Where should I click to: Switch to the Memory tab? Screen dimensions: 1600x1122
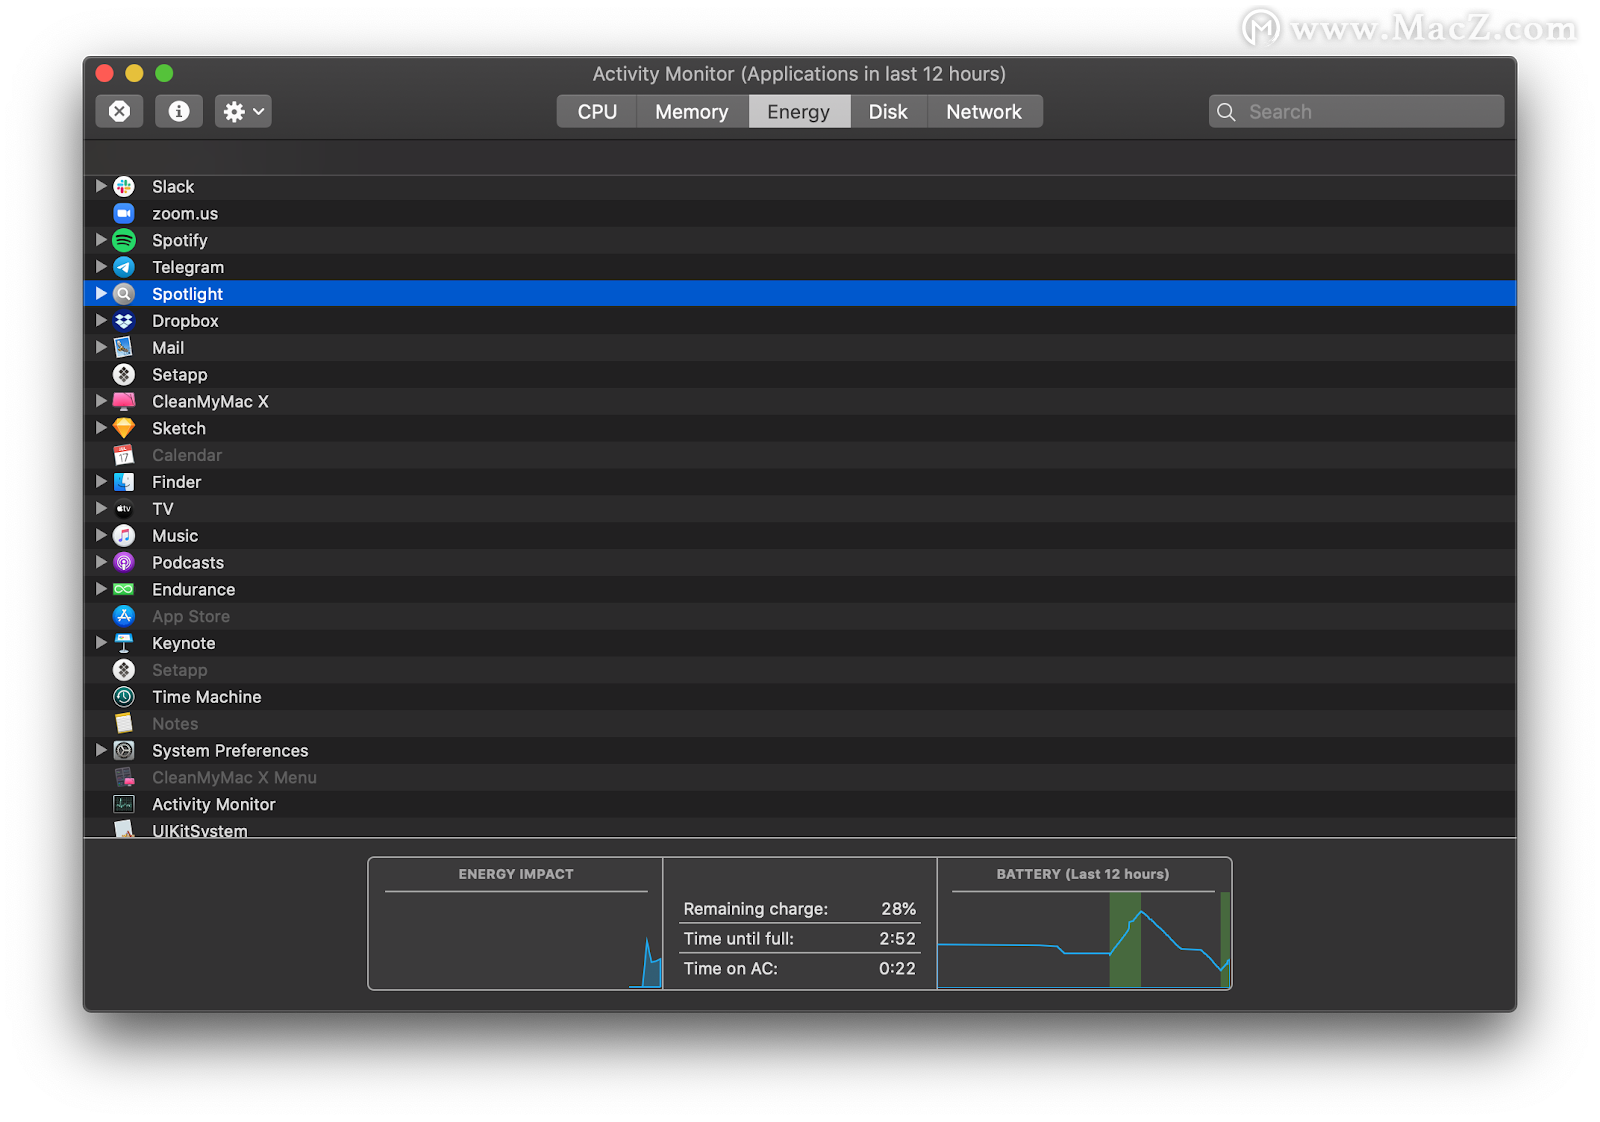[x=692, y=112]
